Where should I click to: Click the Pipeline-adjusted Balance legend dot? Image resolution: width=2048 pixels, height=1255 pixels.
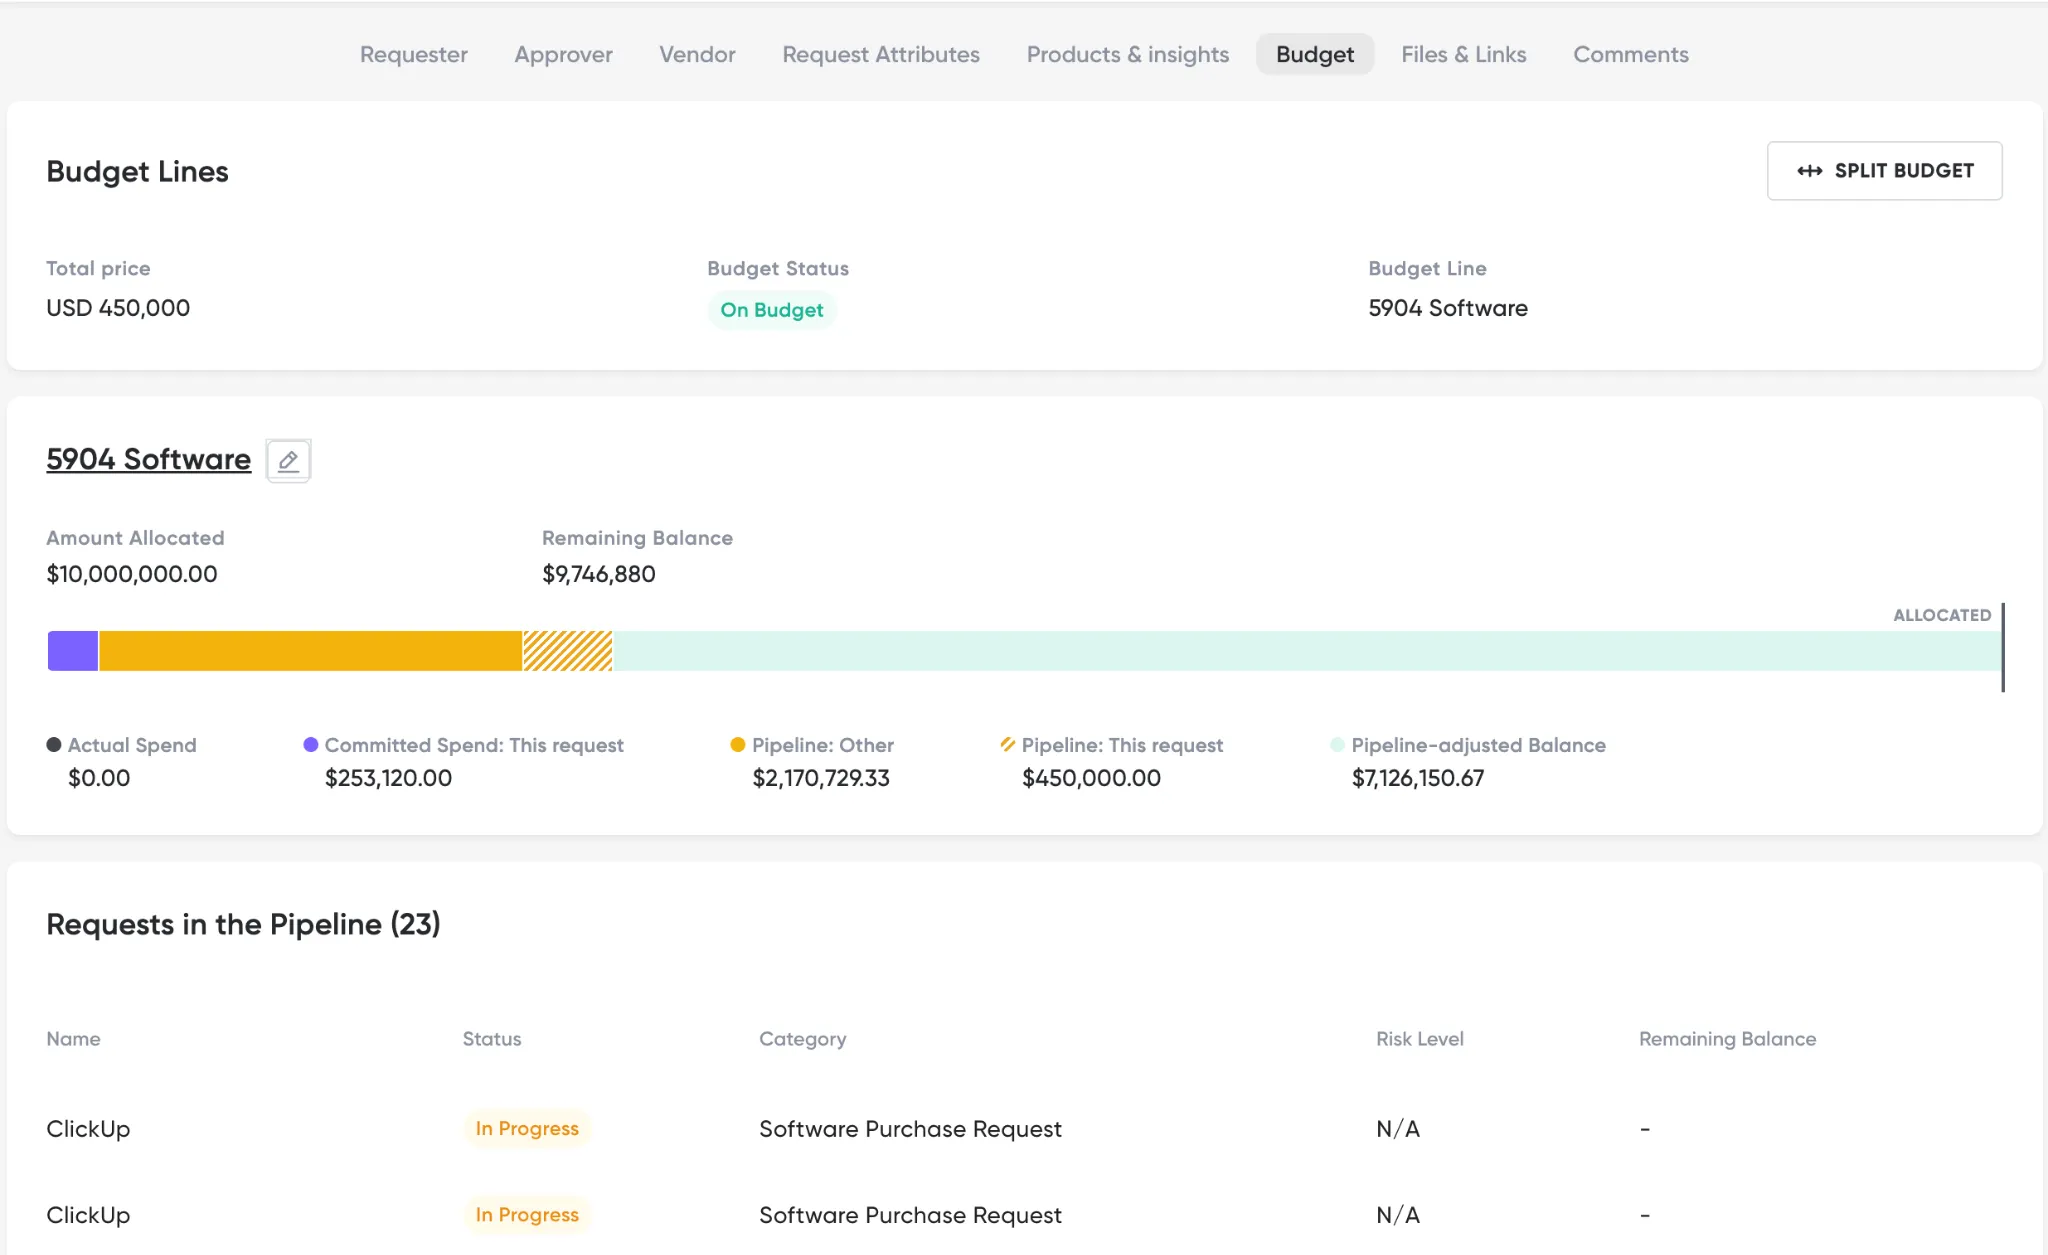(x=1338, y=745)
